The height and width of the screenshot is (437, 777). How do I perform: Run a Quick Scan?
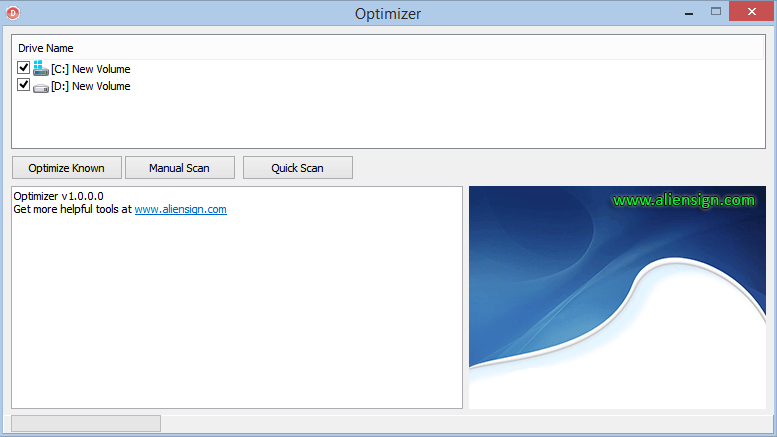298,168
